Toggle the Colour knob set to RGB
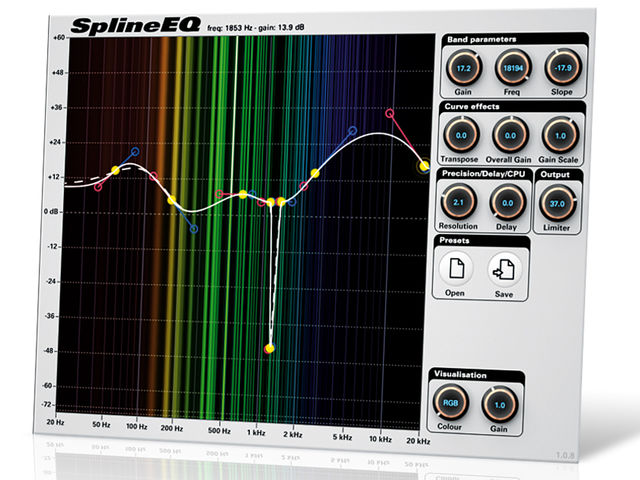 point(450,403)
